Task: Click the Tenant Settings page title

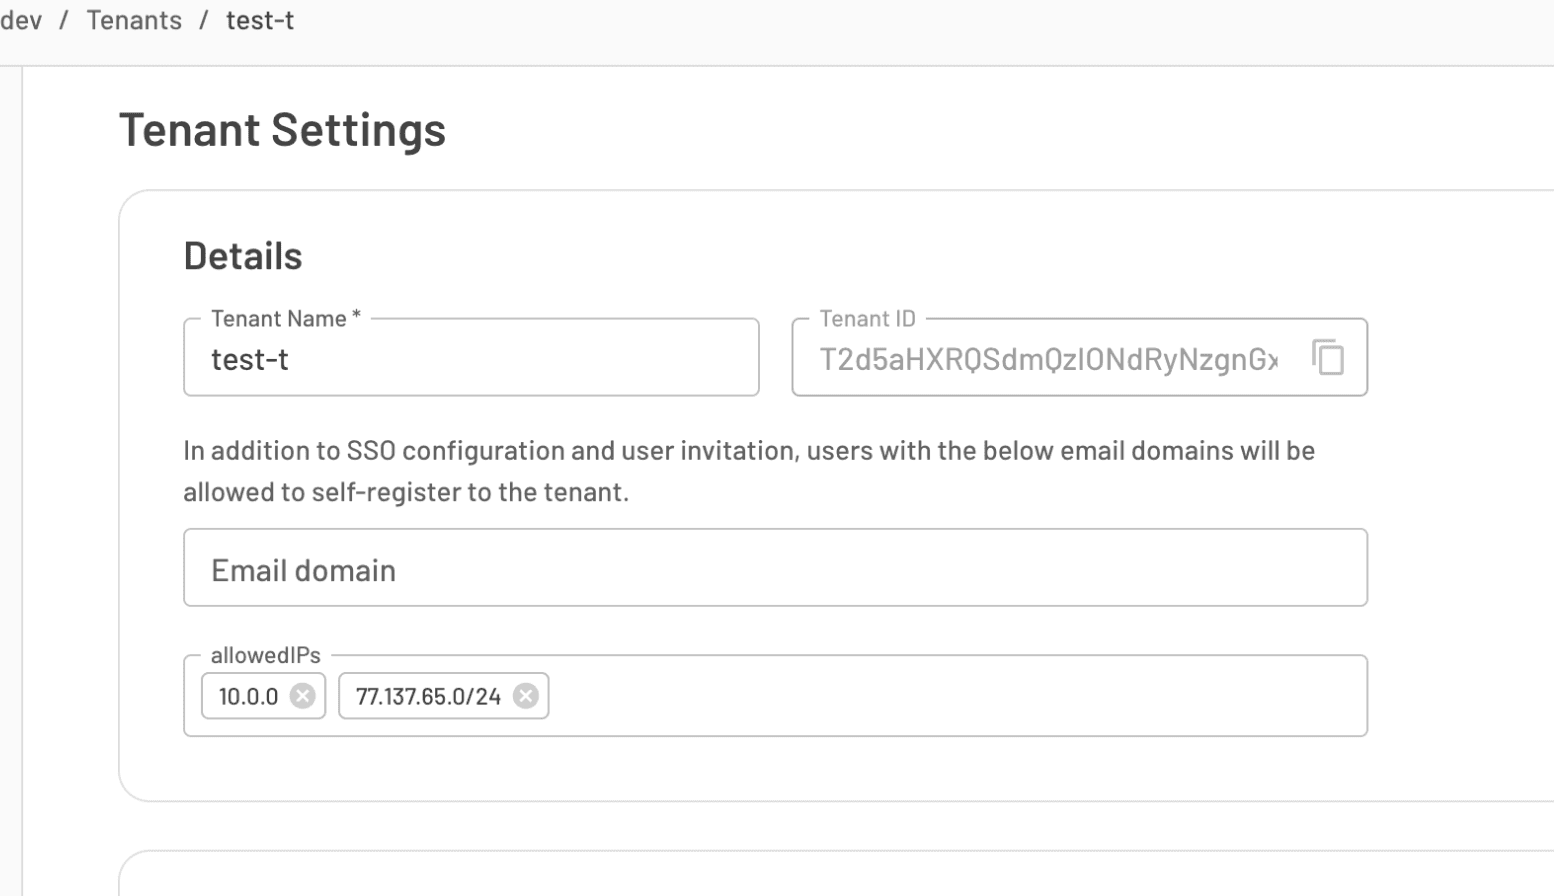Action: [x=282, y=129]
